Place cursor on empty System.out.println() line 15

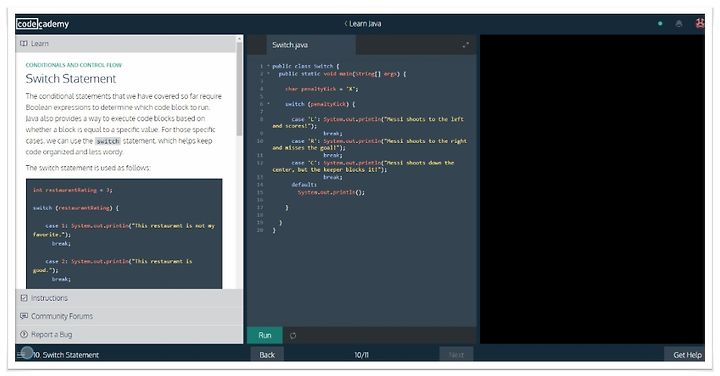tap(331, 192)
